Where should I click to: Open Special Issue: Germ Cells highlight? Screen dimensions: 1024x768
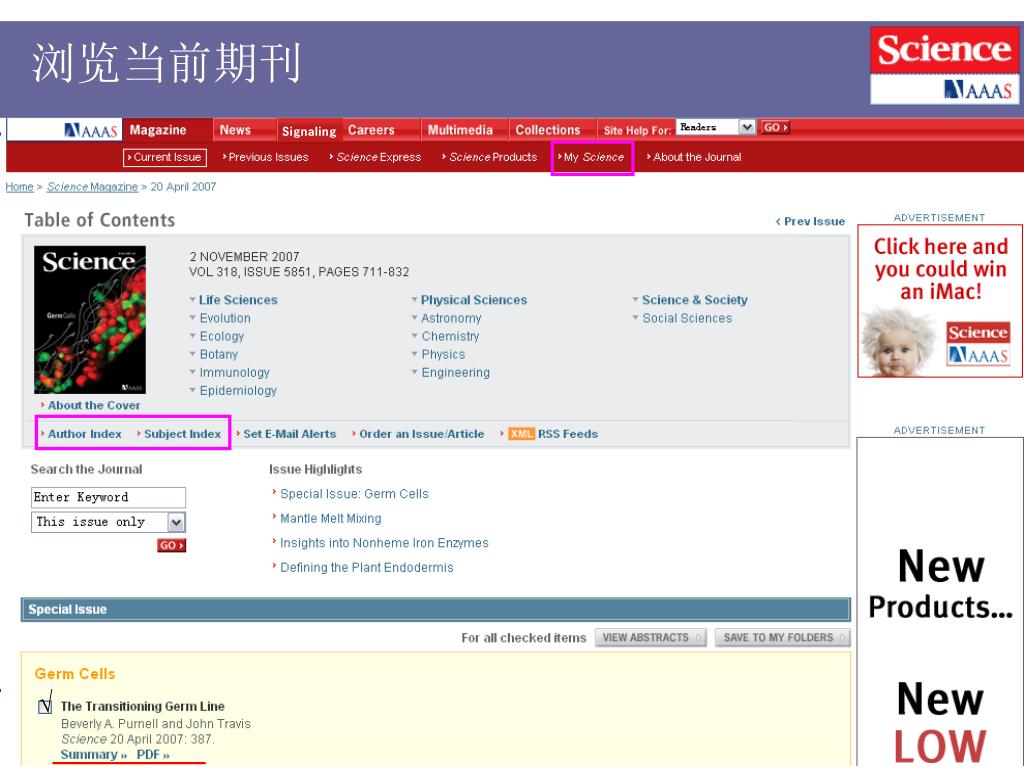tap(355, 494)
